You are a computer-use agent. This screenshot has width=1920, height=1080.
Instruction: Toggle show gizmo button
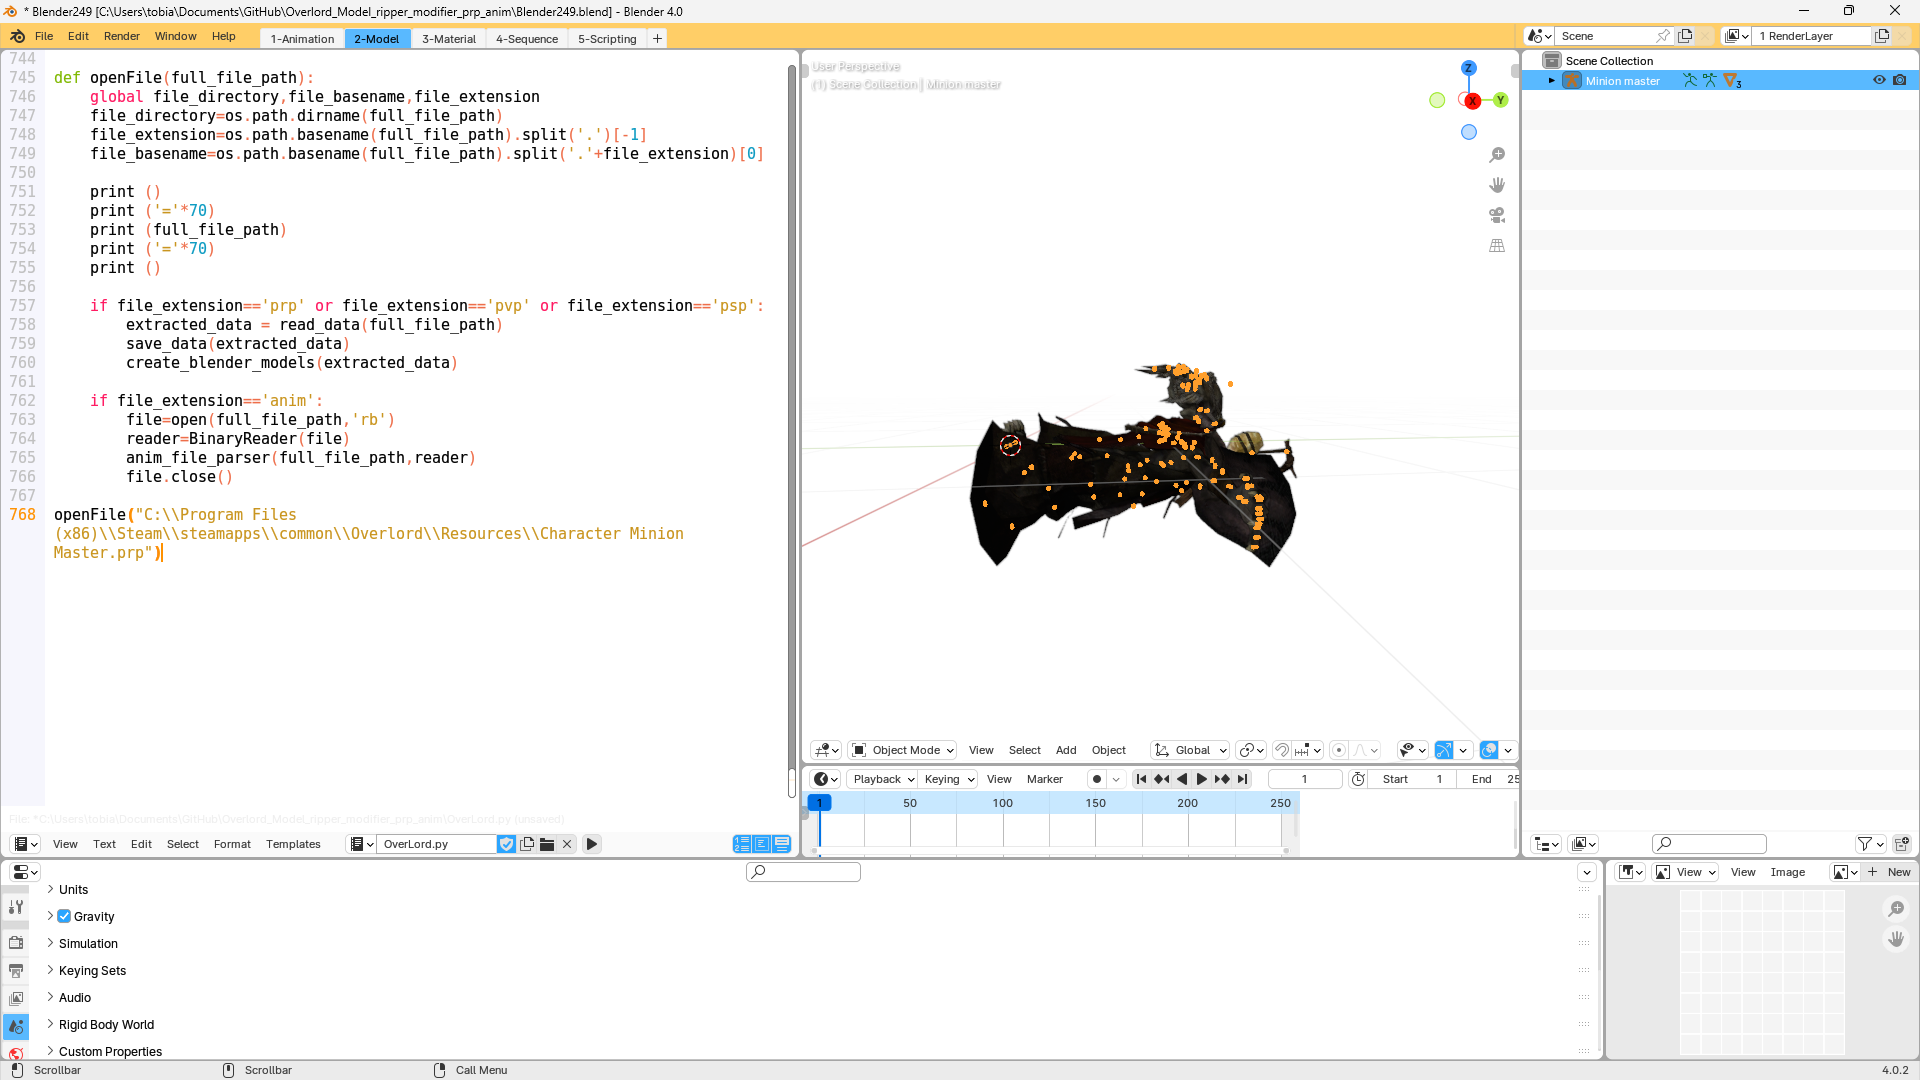click(x=1444, y=750)
